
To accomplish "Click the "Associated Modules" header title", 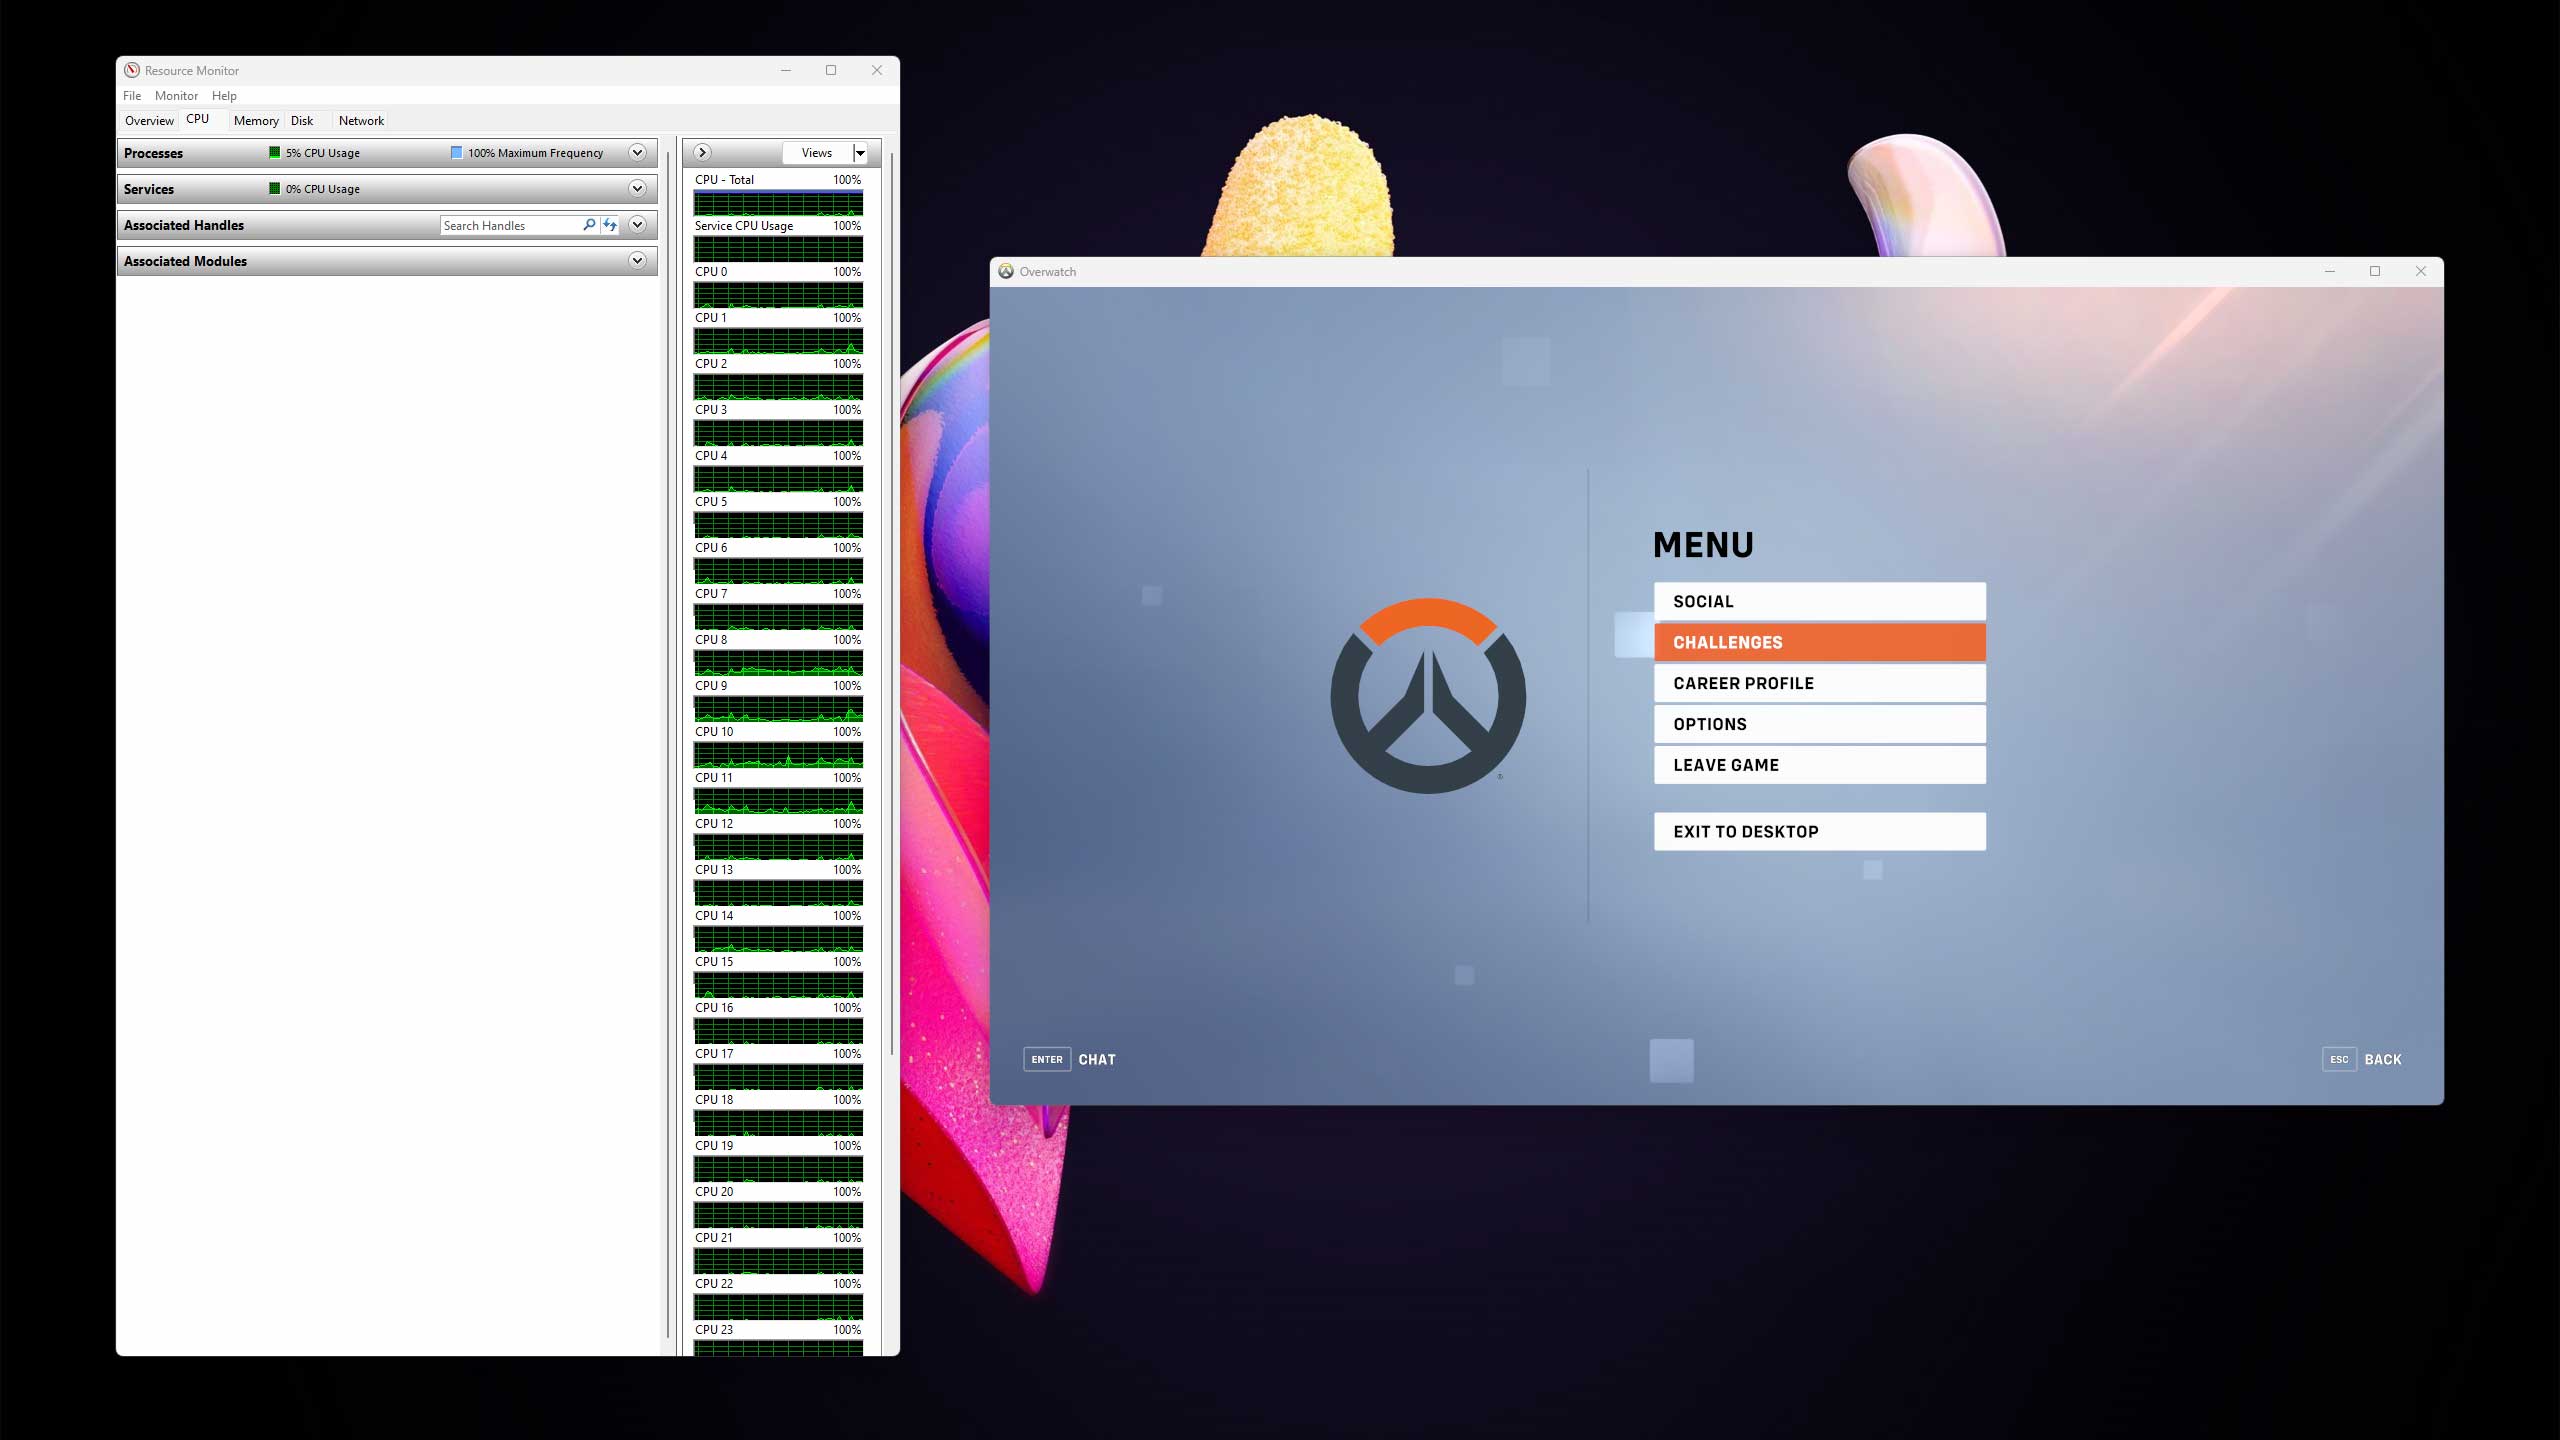I will click(x=185, y=261).
